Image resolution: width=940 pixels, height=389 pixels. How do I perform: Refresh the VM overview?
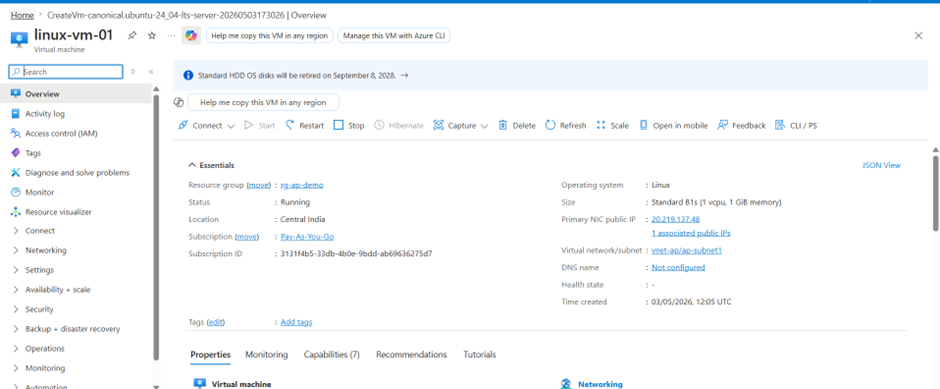tap(566, 126)
